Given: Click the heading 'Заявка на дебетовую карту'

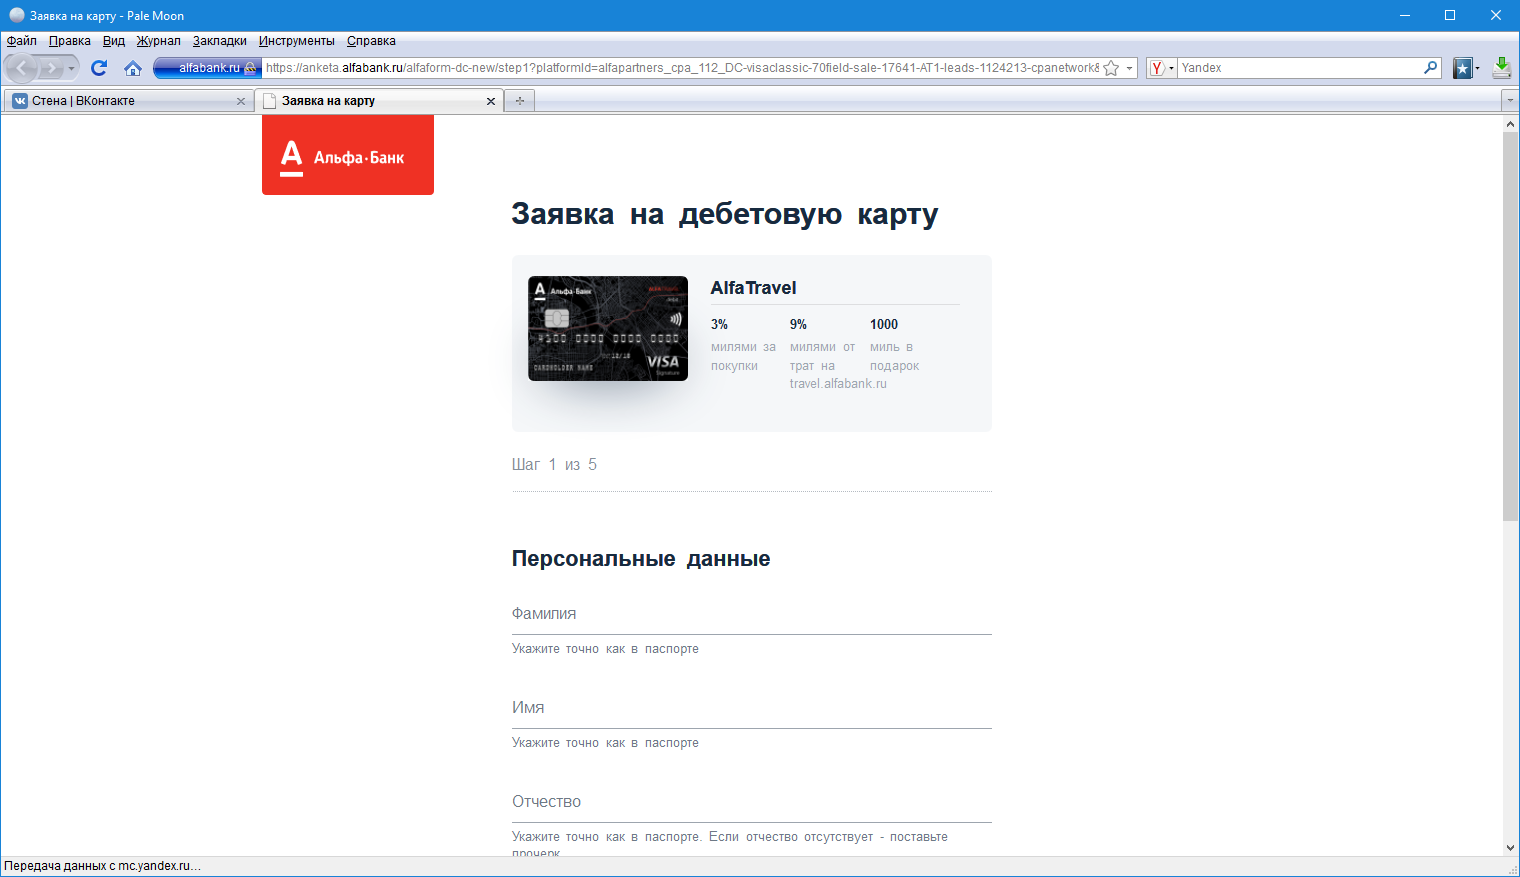Looking at the screenshot, I should 725,214.
